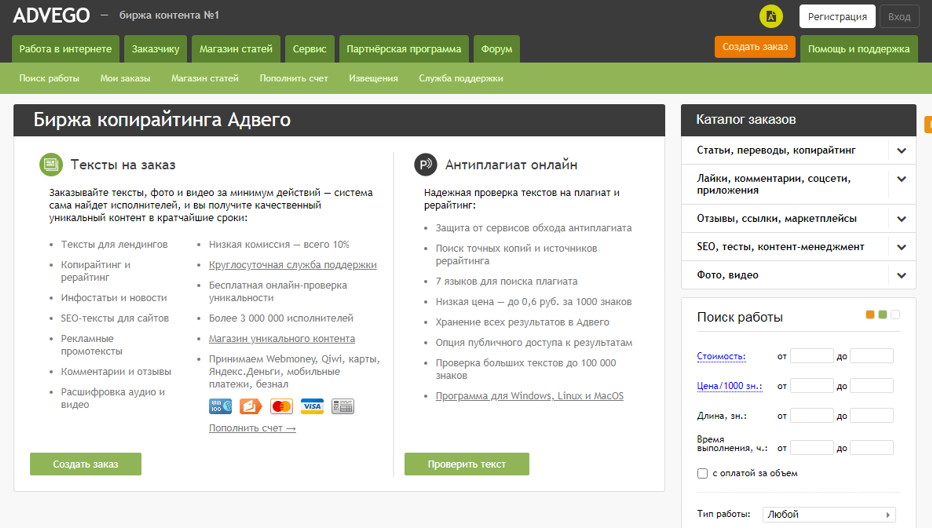Click «Фото, видео» catalog row text
This screenshot has height=532, width=932.
[x=728, y=275]
